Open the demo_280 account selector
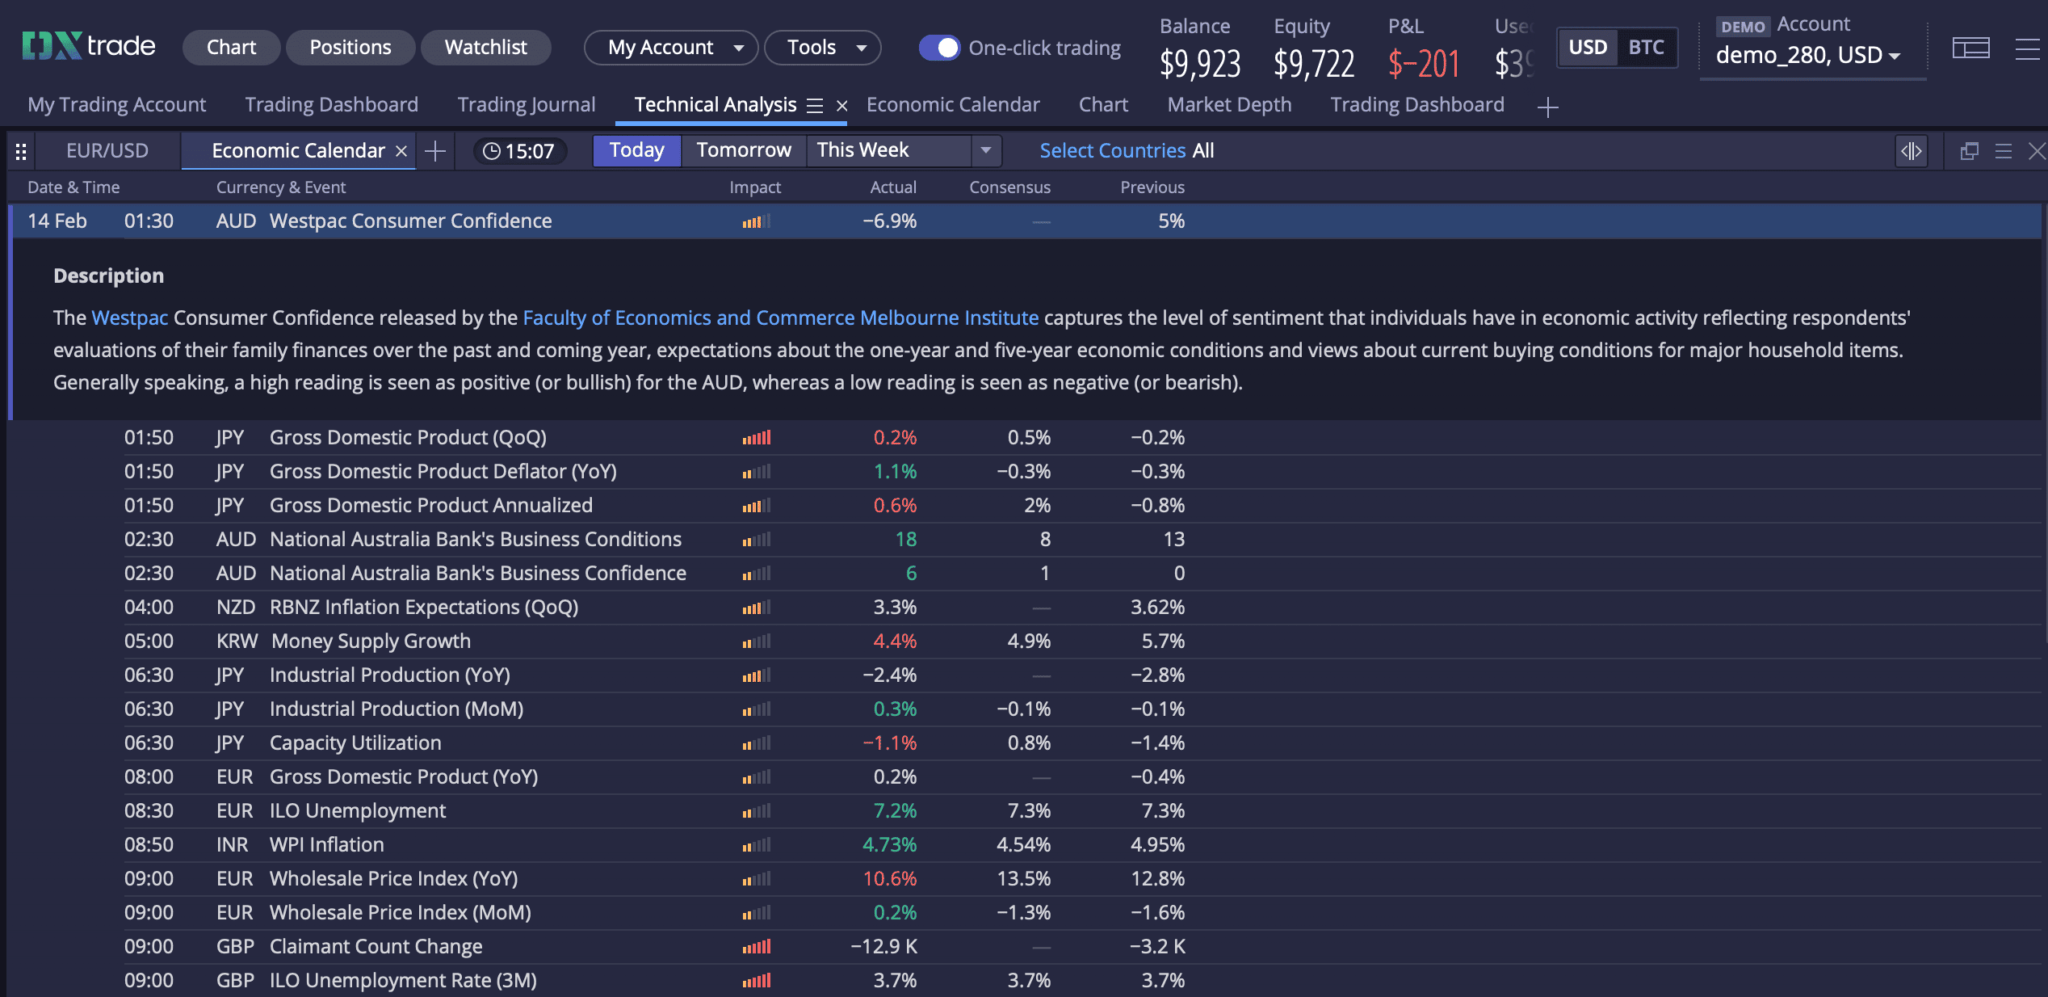Image resolution: width=2048 pixels, height=997 pixels. point(1810,55)
